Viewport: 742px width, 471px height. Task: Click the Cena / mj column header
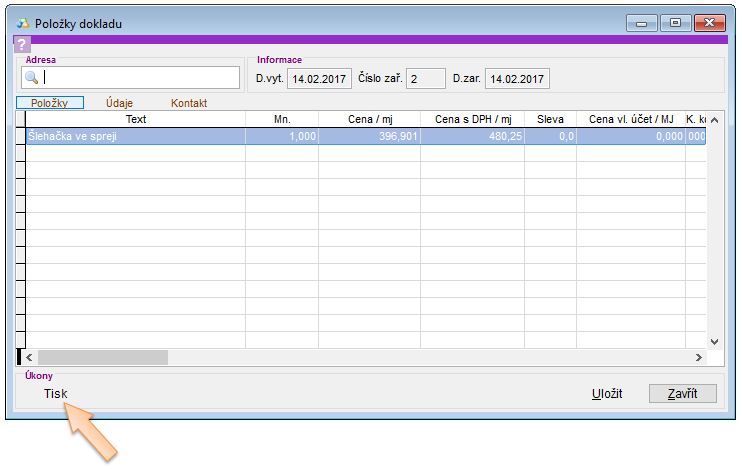(369, 119)
